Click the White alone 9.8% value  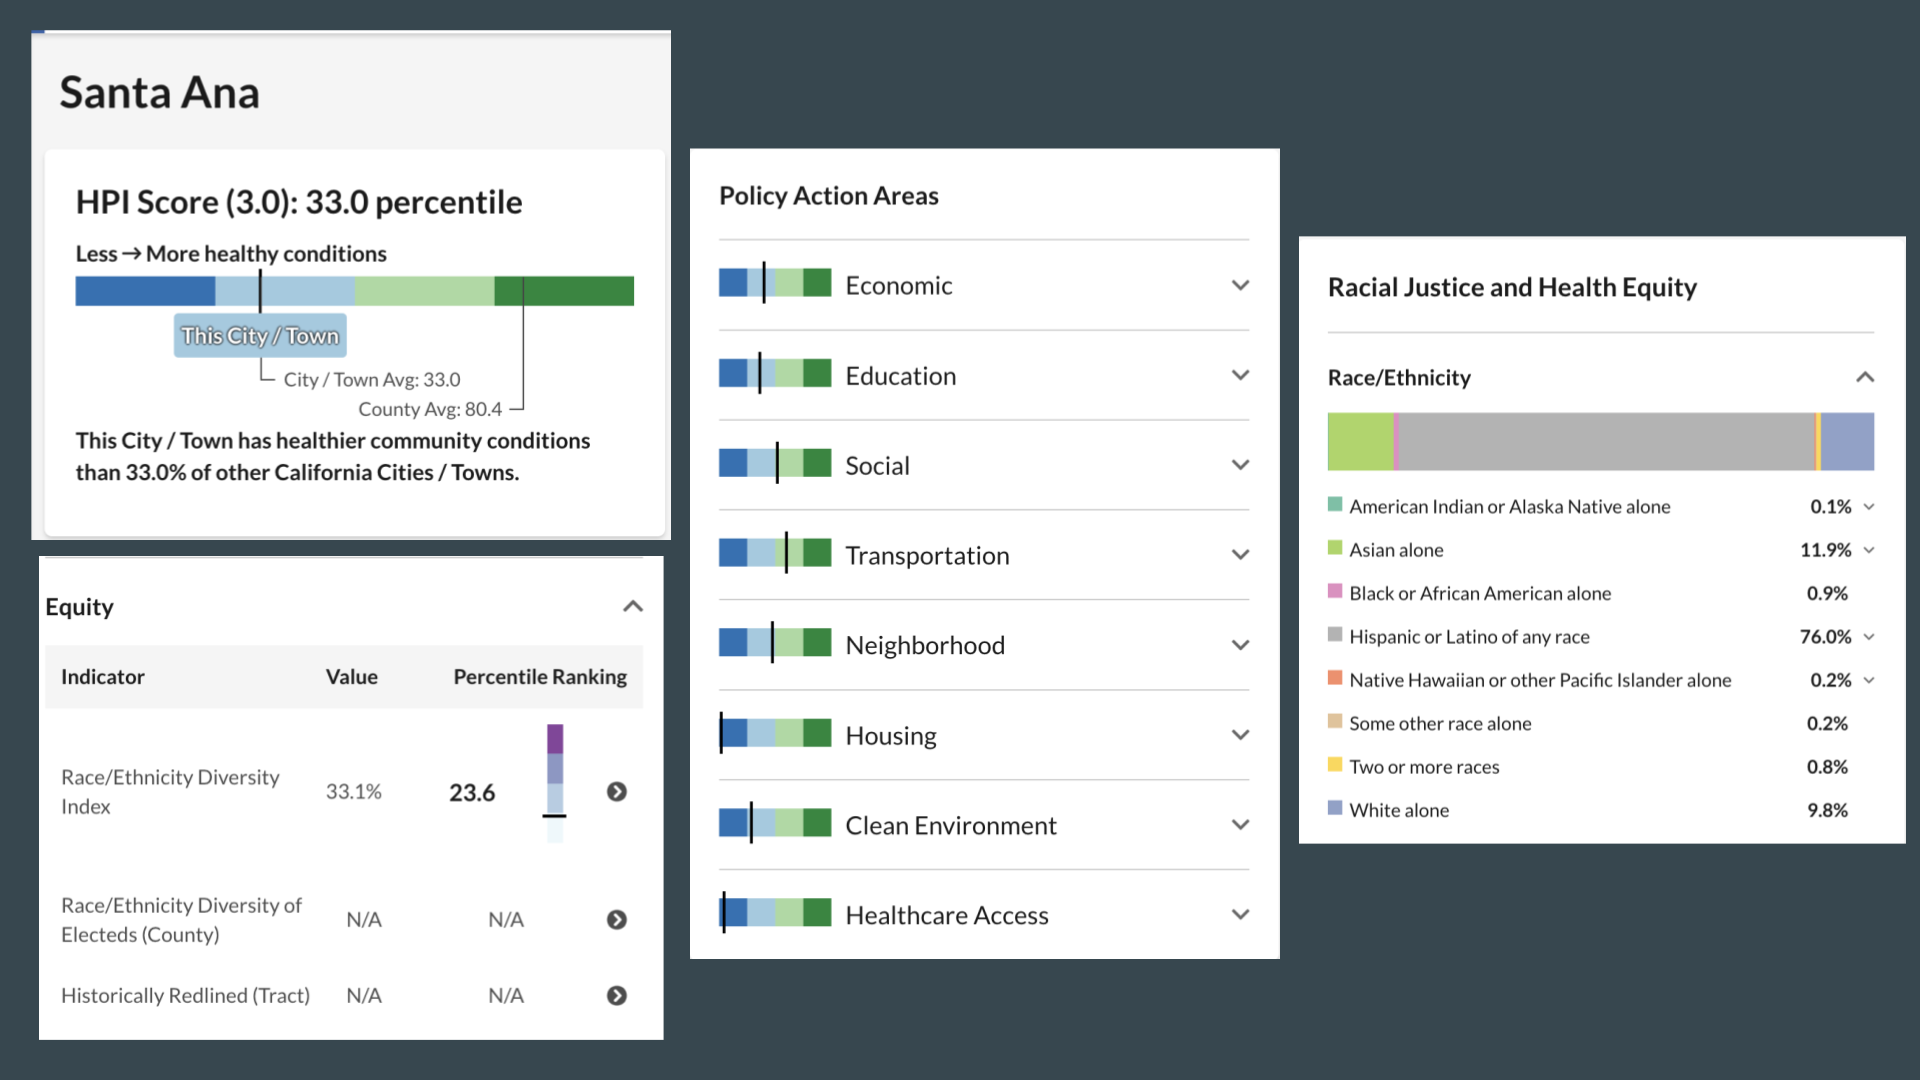[1827, 811]
